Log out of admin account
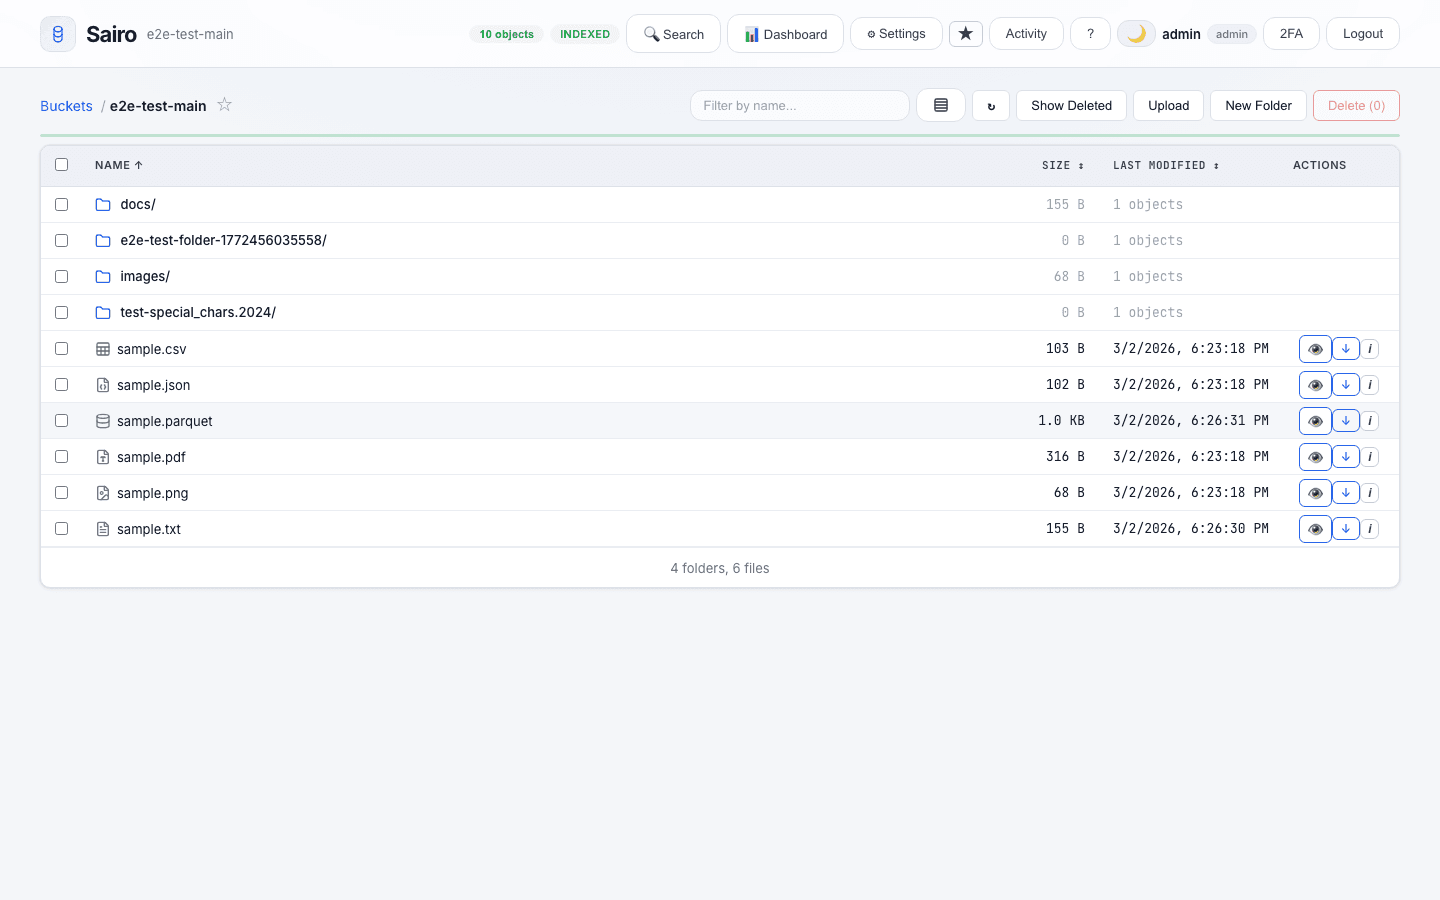This screenshot has height=900, width=1440. pos(1362,34)
